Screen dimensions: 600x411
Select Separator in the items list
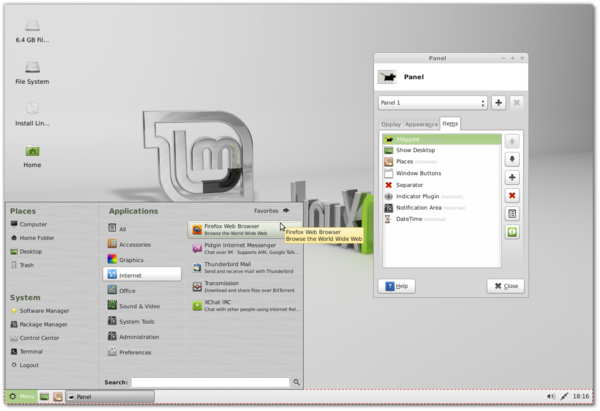442,185
